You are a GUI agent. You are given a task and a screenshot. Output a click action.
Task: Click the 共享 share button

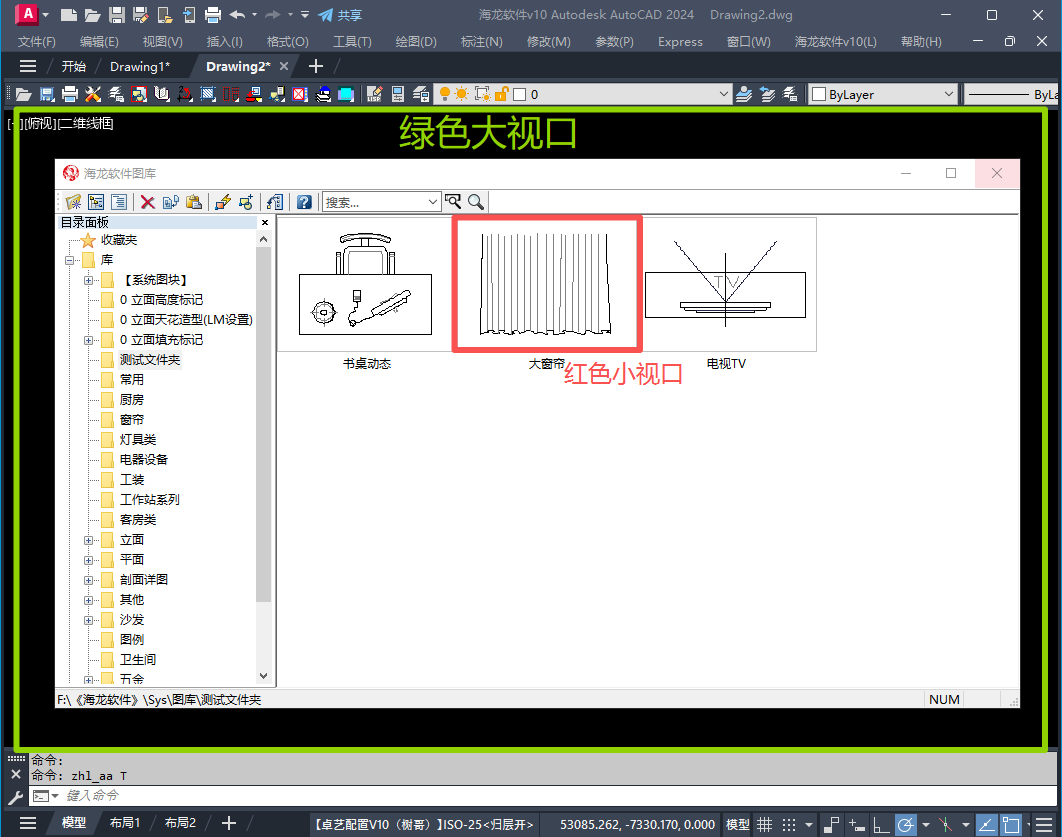(x=340, y=15)
